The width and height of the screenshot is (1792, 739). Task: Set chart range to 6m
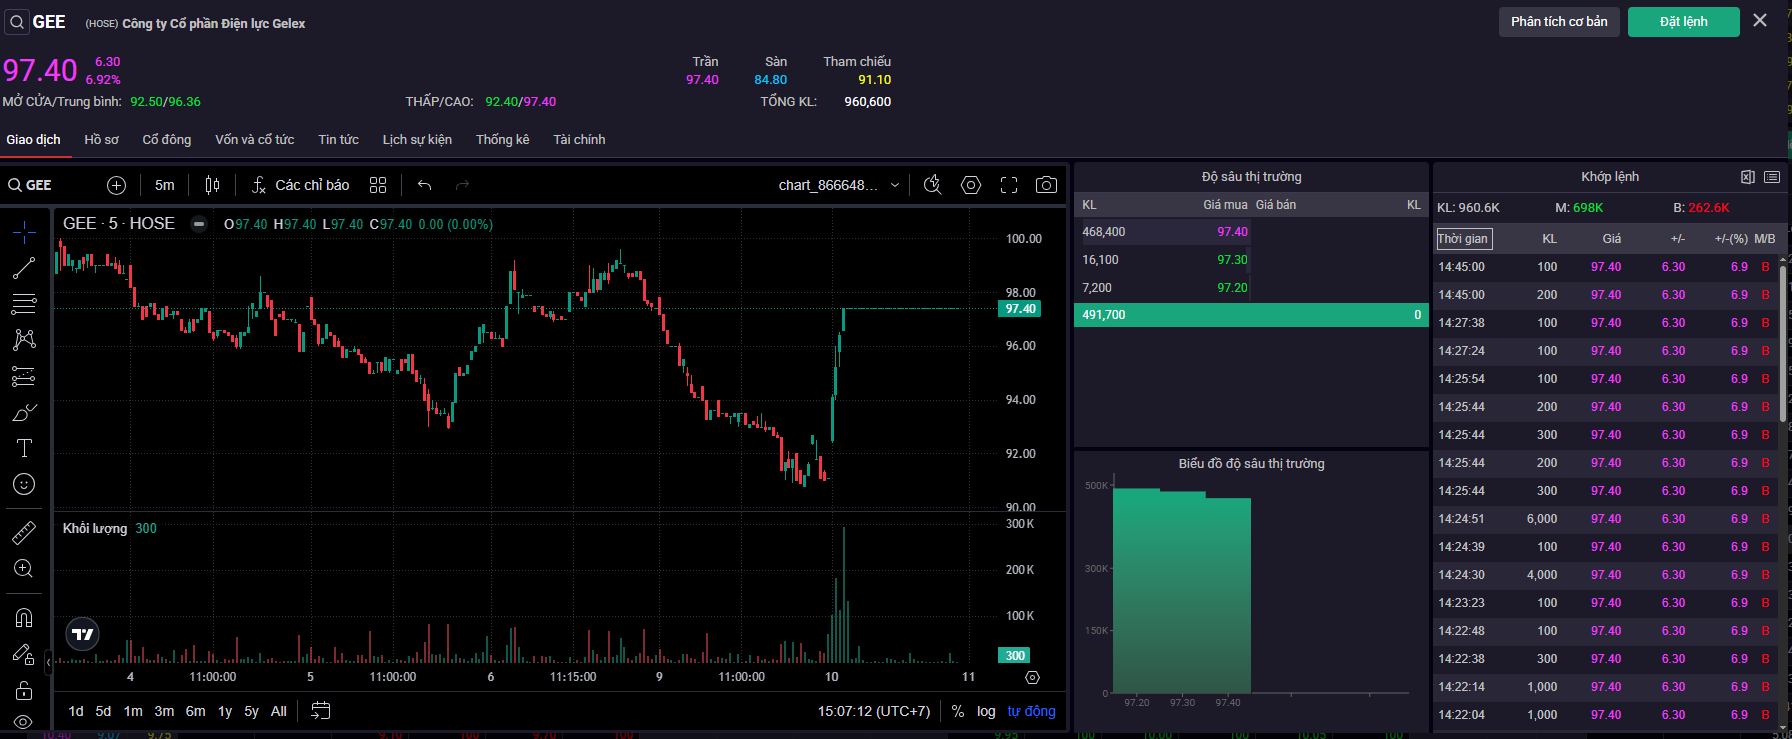coord(195,711)
